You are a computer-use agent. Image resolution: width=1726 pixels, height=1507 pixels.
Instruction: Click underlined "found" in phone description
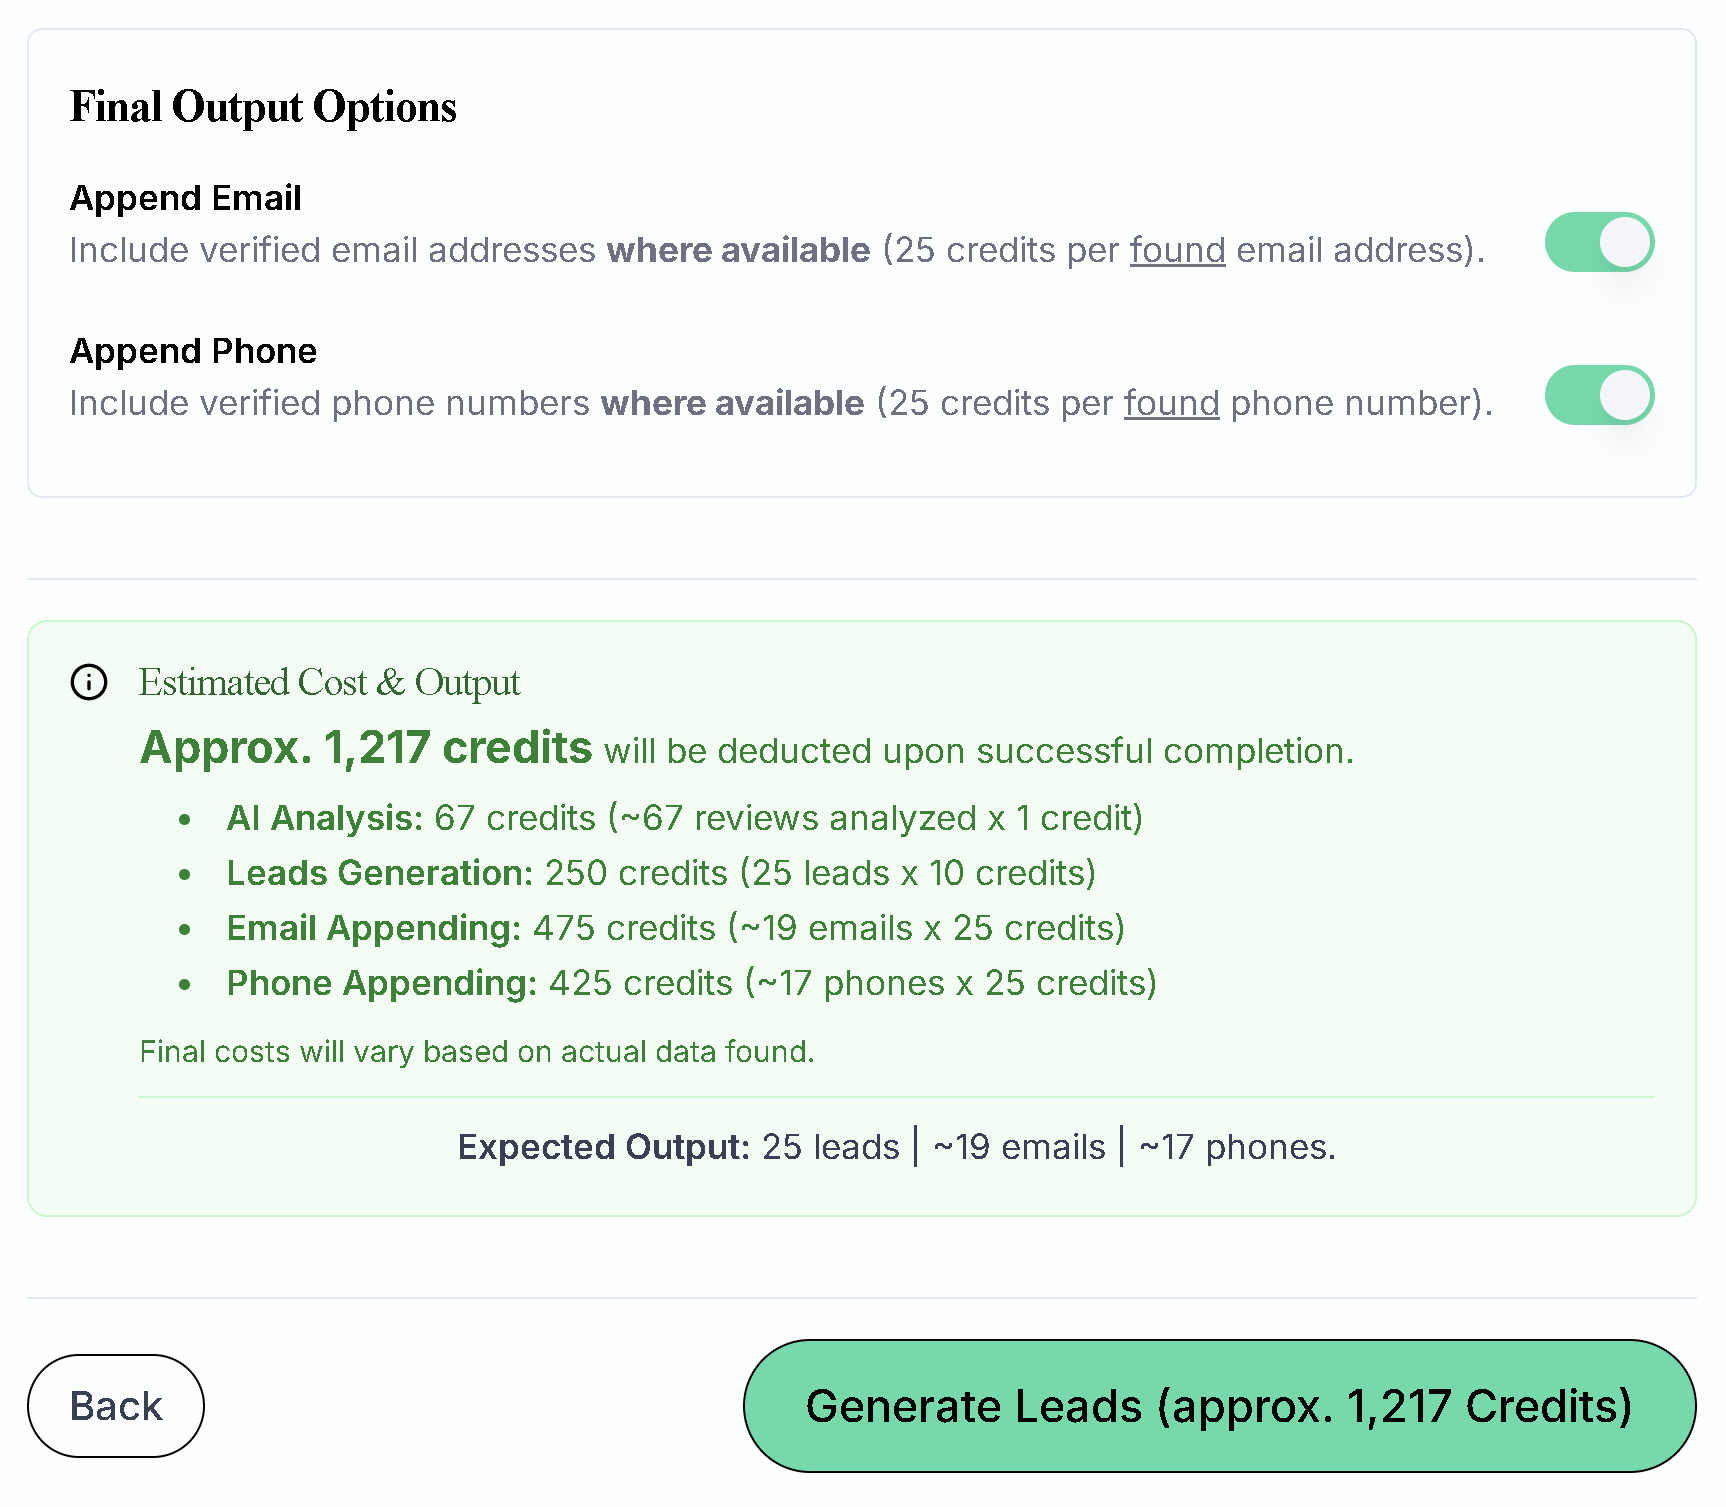click(x=1171, y=403)
